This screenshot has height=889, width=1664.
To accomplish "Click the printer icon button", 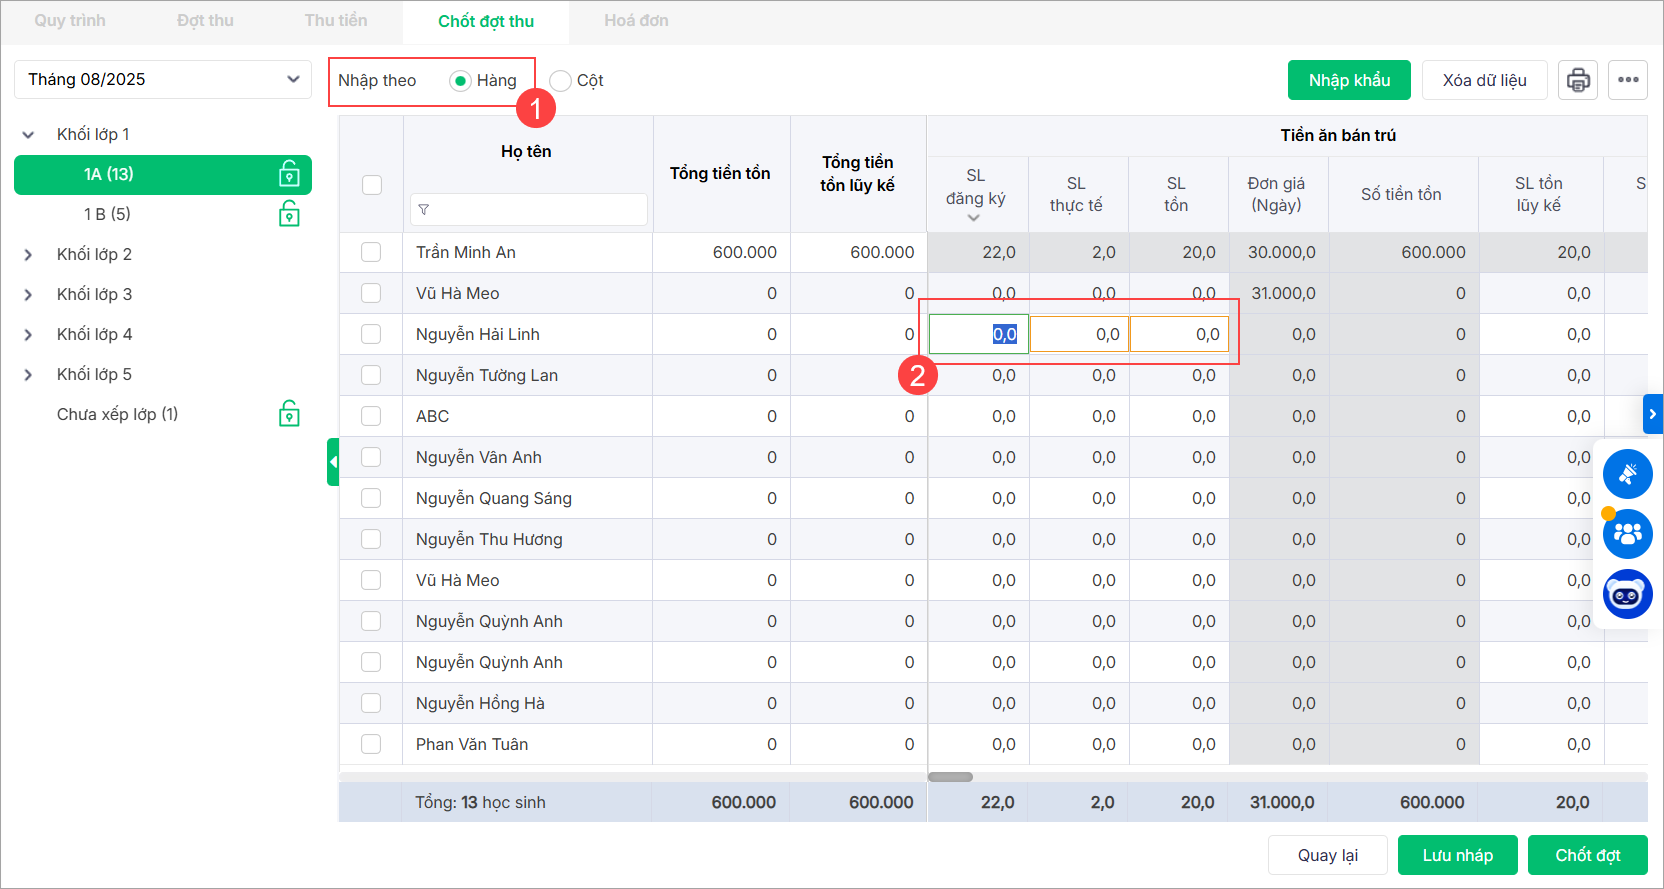I will (x=1578, y=80).
